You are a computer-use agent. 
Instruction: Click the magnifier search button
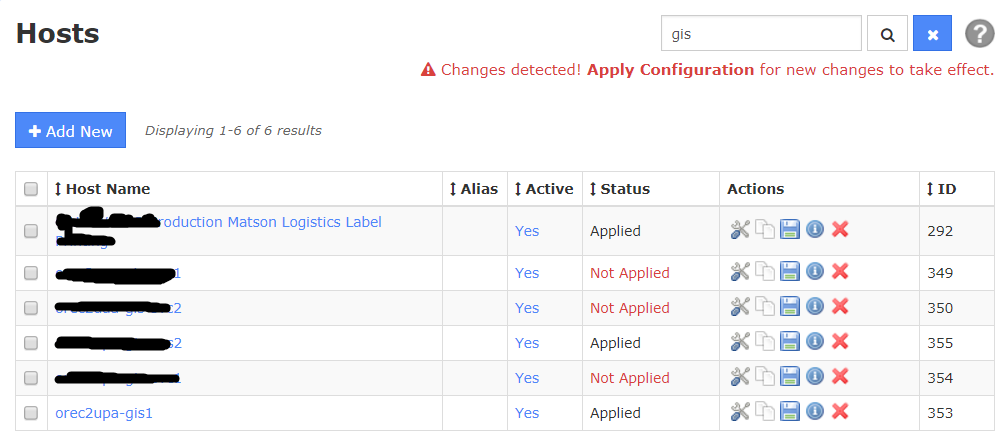pyautogui.click(x=887, y=34)
